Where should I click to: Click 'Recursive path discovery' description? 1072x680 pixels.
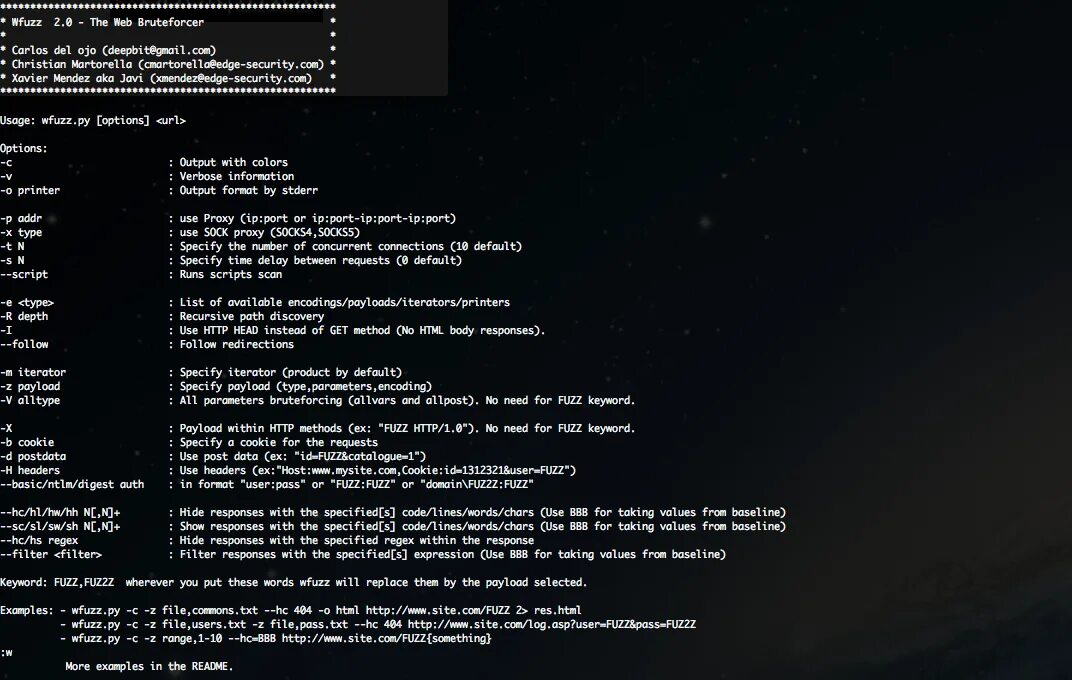(x=252, y=316)
